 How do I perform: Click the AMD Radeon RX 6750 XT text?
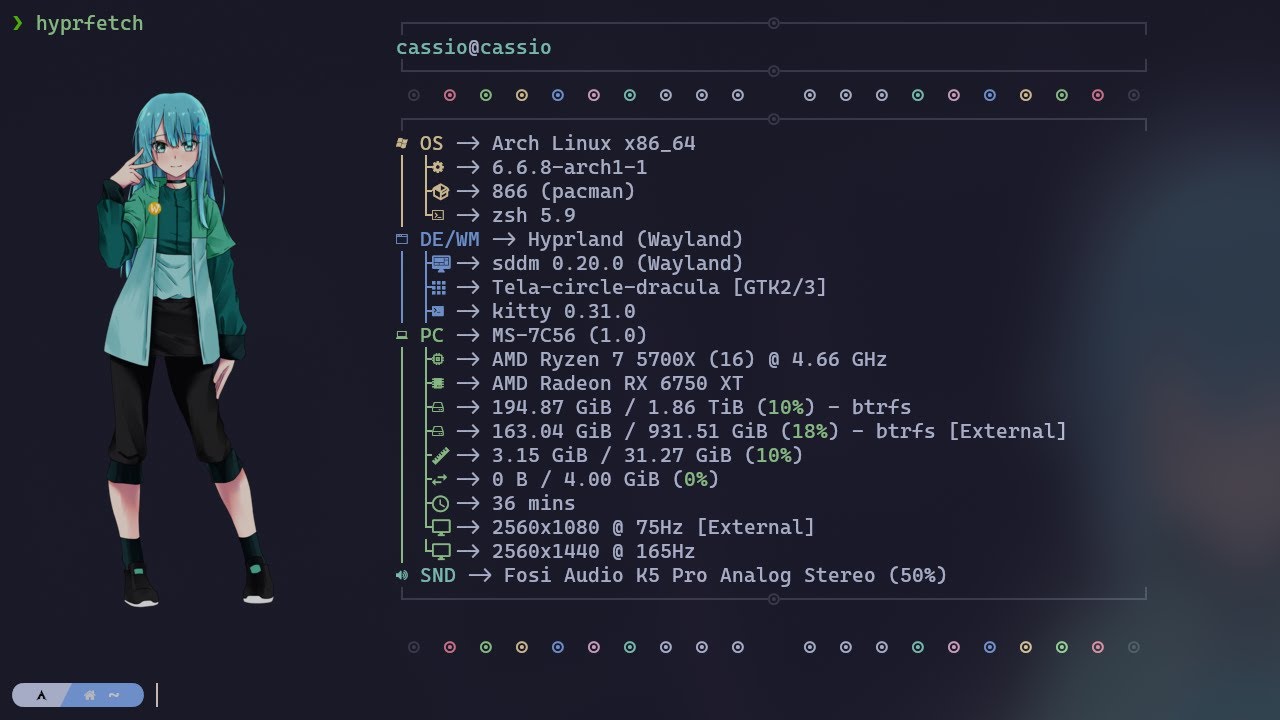(618, 383)
